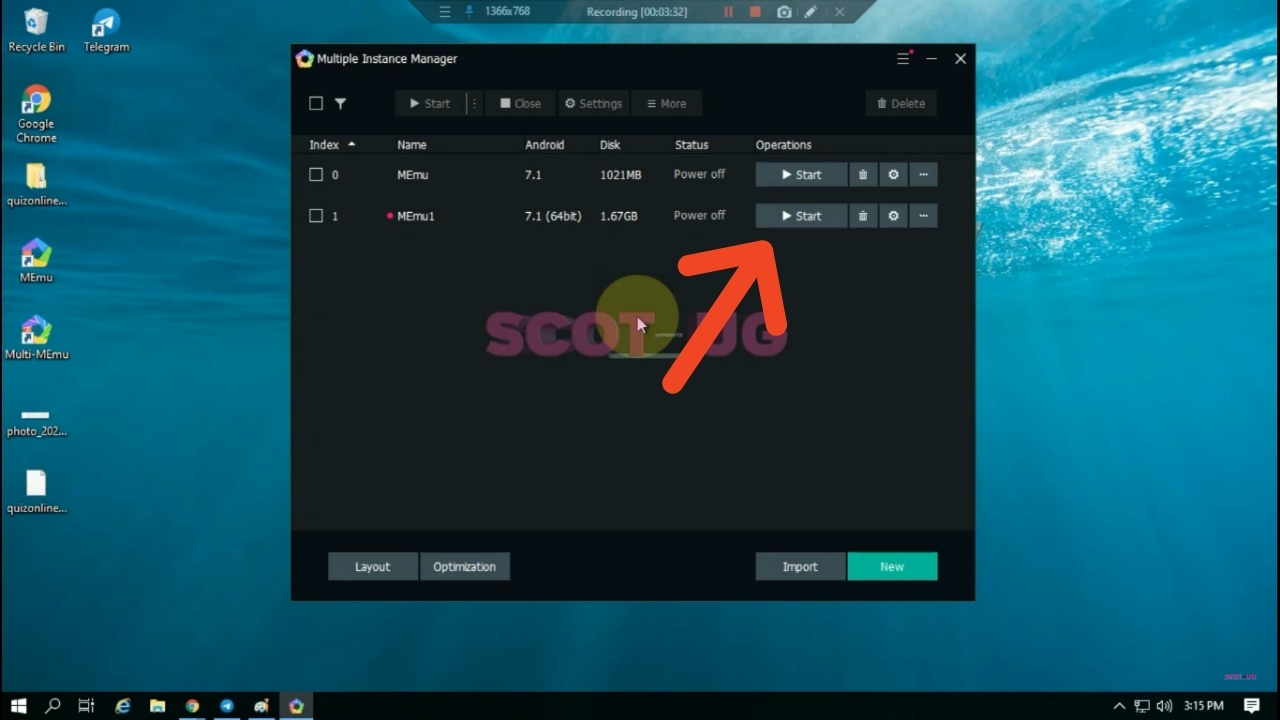Click the Name column header
1280x720 pixels.
click(x=412, y=145)
